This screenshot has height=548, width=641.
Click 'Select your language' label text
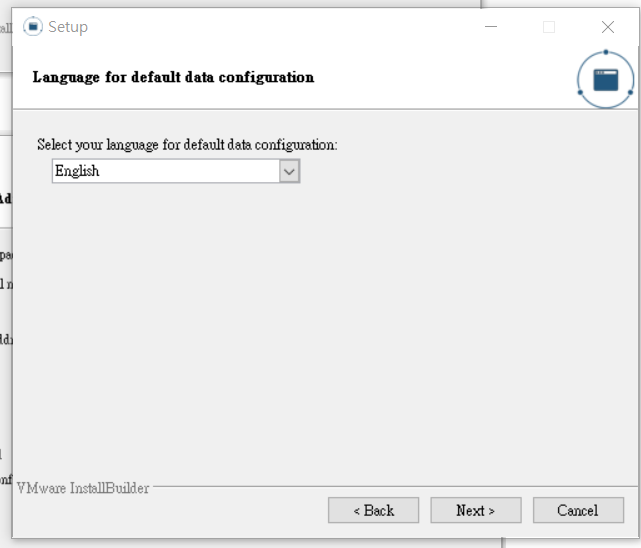[187, 145]
